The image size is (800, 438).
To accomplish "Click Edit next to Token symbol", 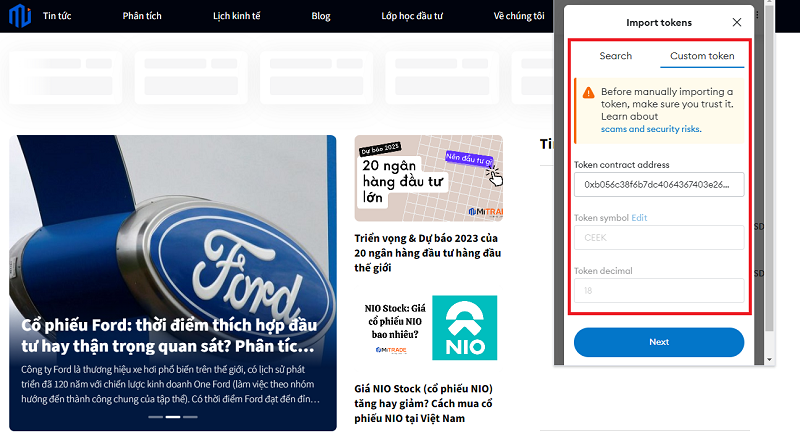I will coord(639,217).
